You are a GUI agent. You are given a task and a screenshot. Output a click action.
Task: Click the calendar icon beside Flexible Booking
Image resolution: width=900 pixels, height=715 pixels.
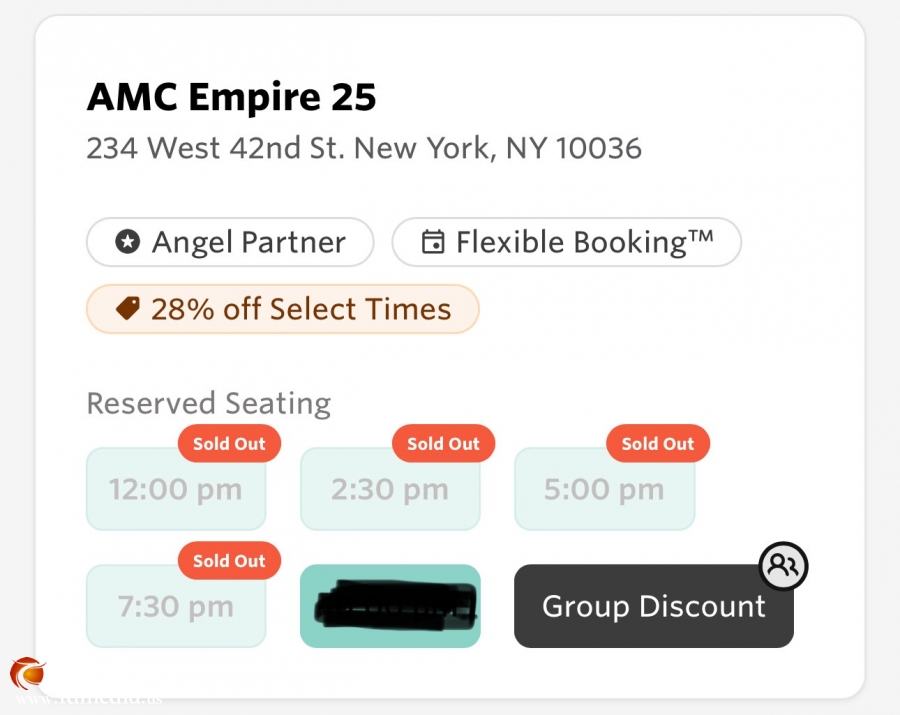[433, 242]
